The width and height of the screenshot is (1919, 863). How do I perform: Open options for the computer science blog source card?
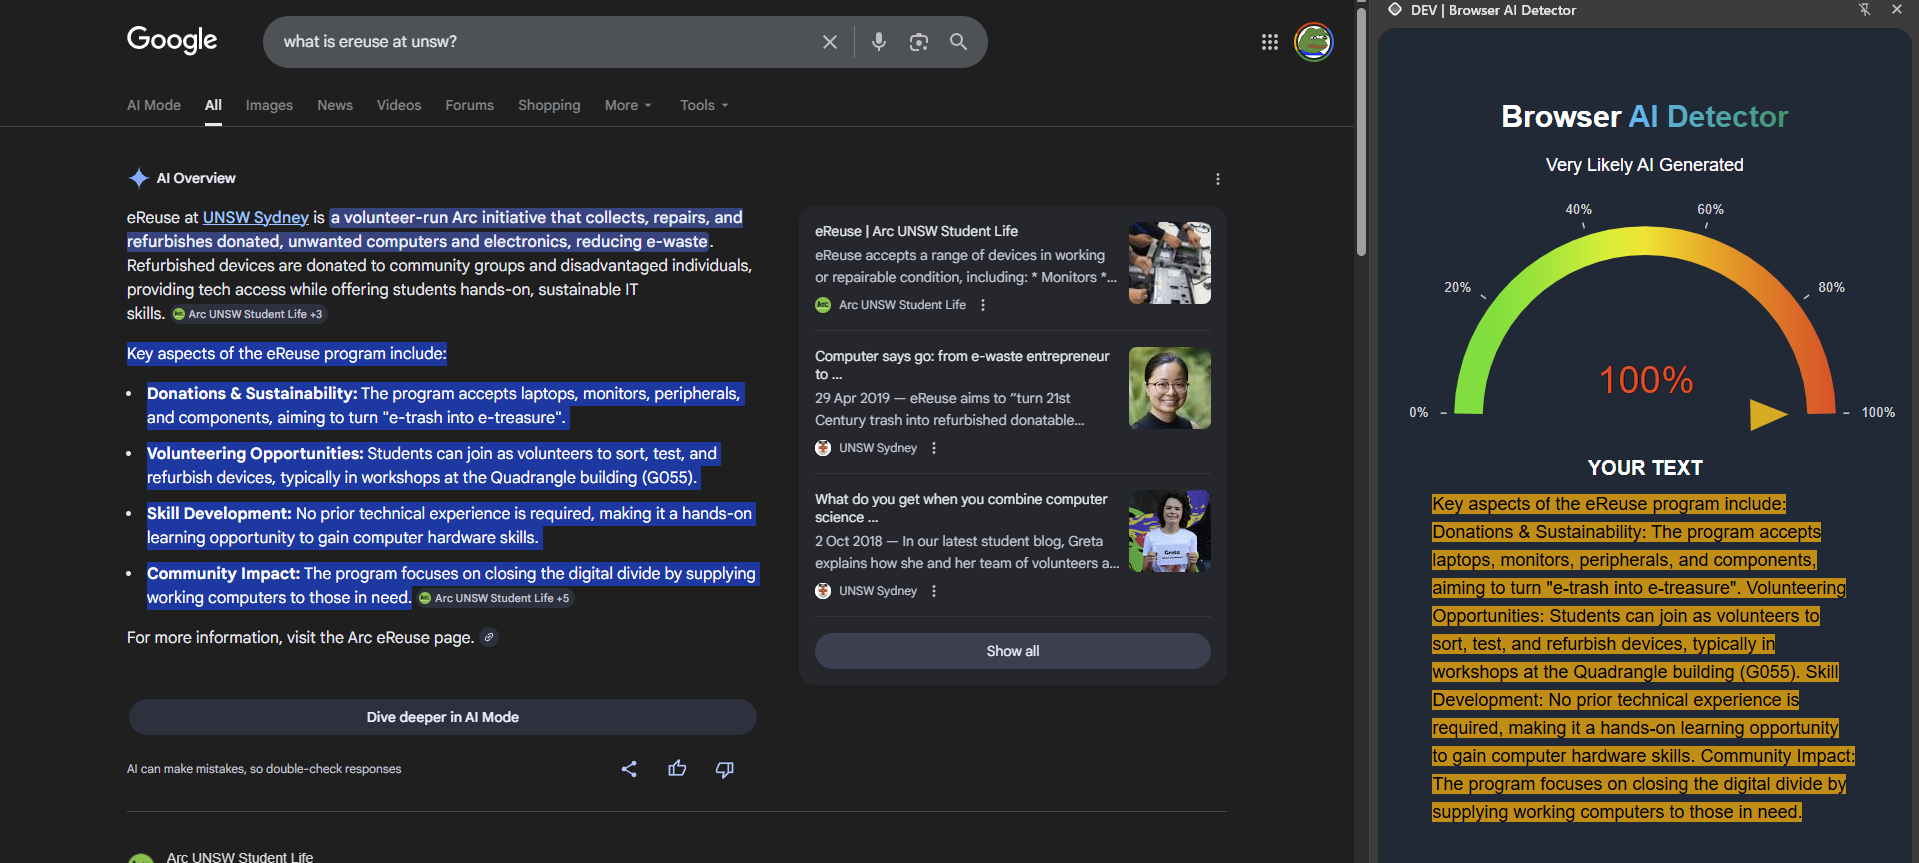coord(934,591)
